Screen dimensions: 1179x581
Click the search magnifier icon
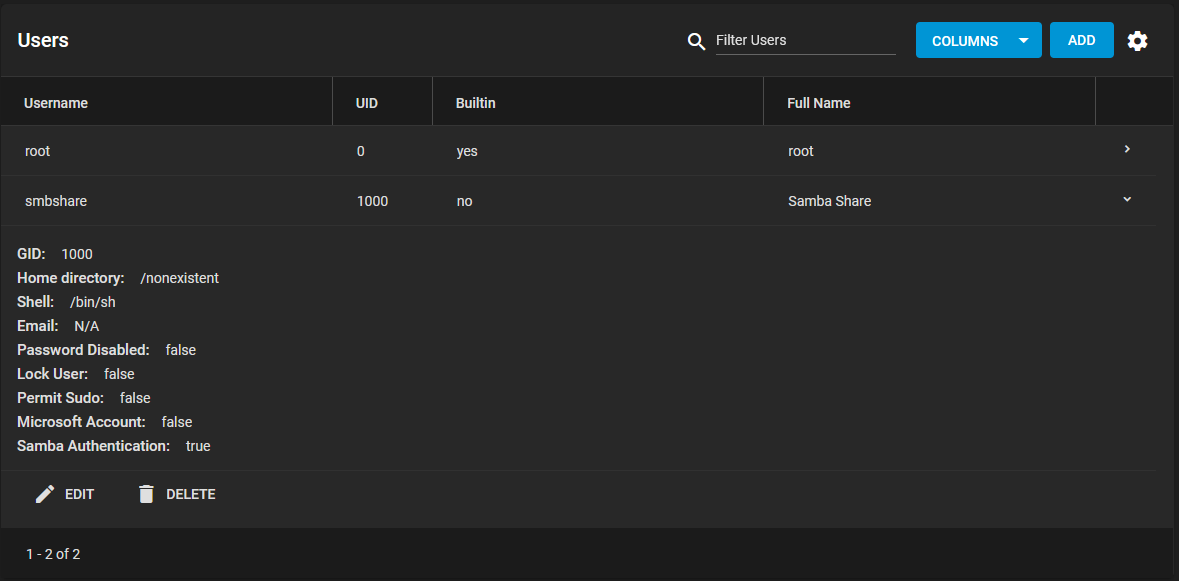coord(696,41)
